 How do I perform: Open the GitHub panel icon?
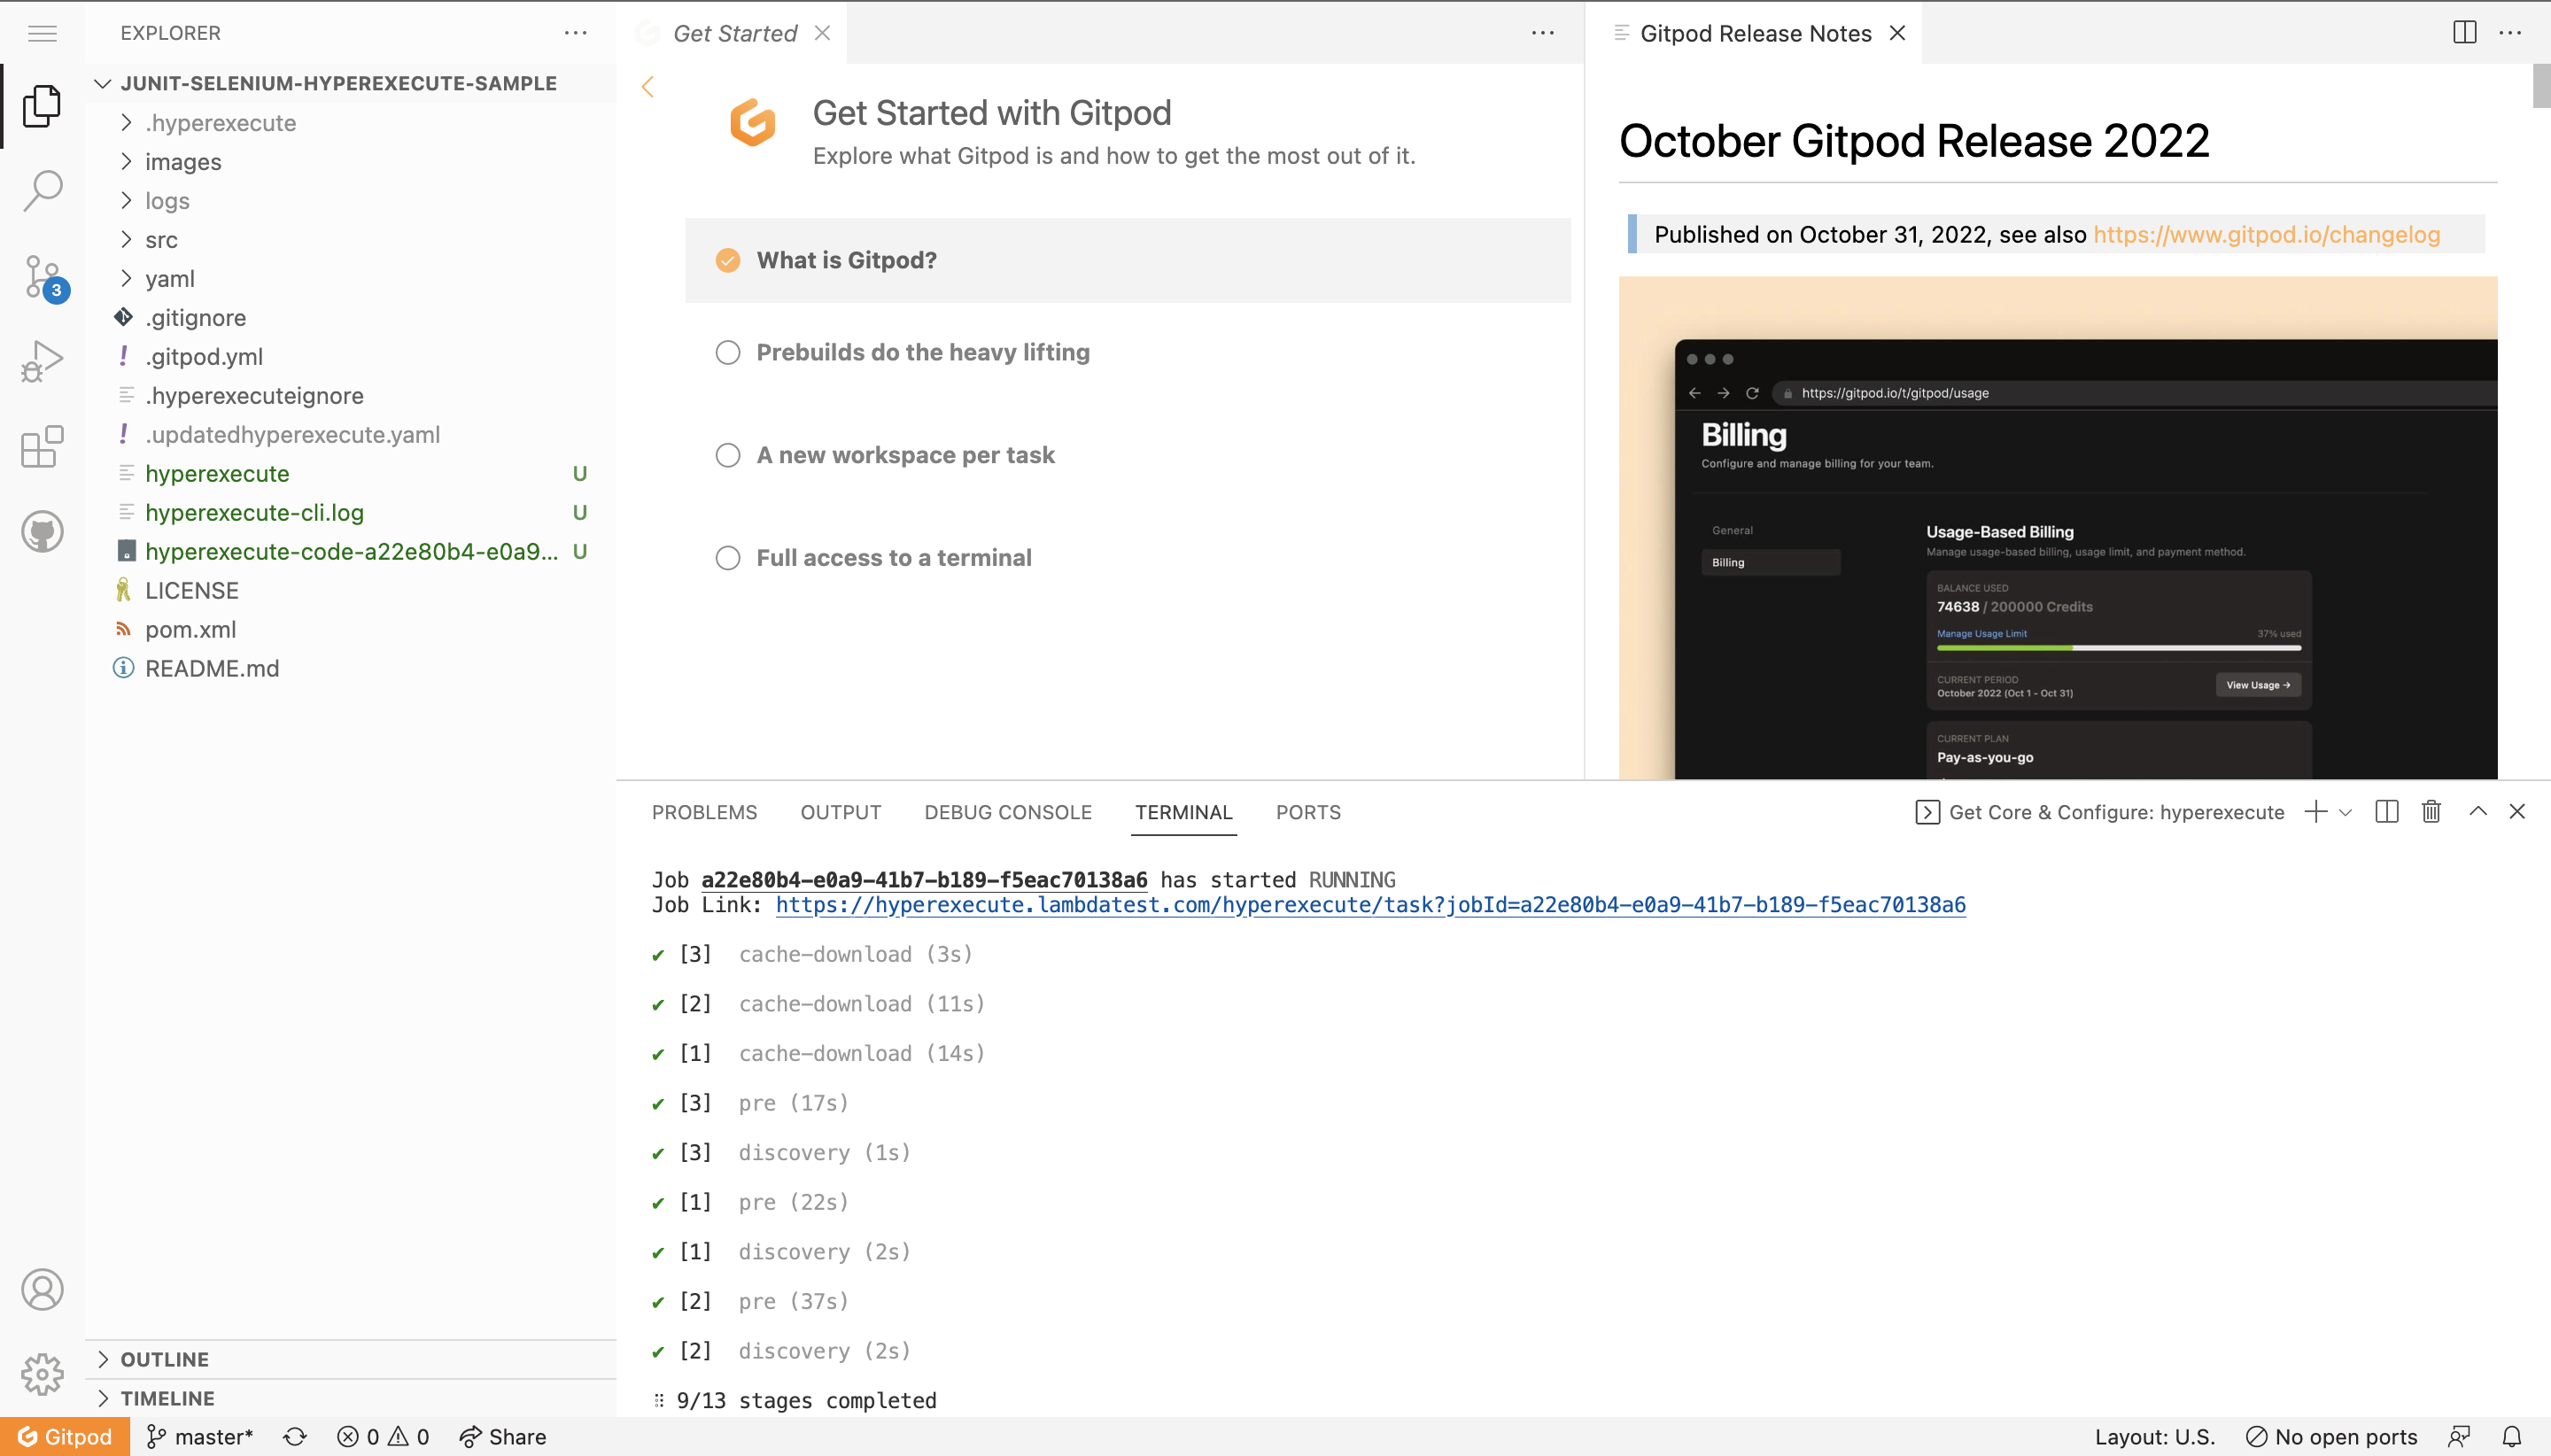coord(42,532)
